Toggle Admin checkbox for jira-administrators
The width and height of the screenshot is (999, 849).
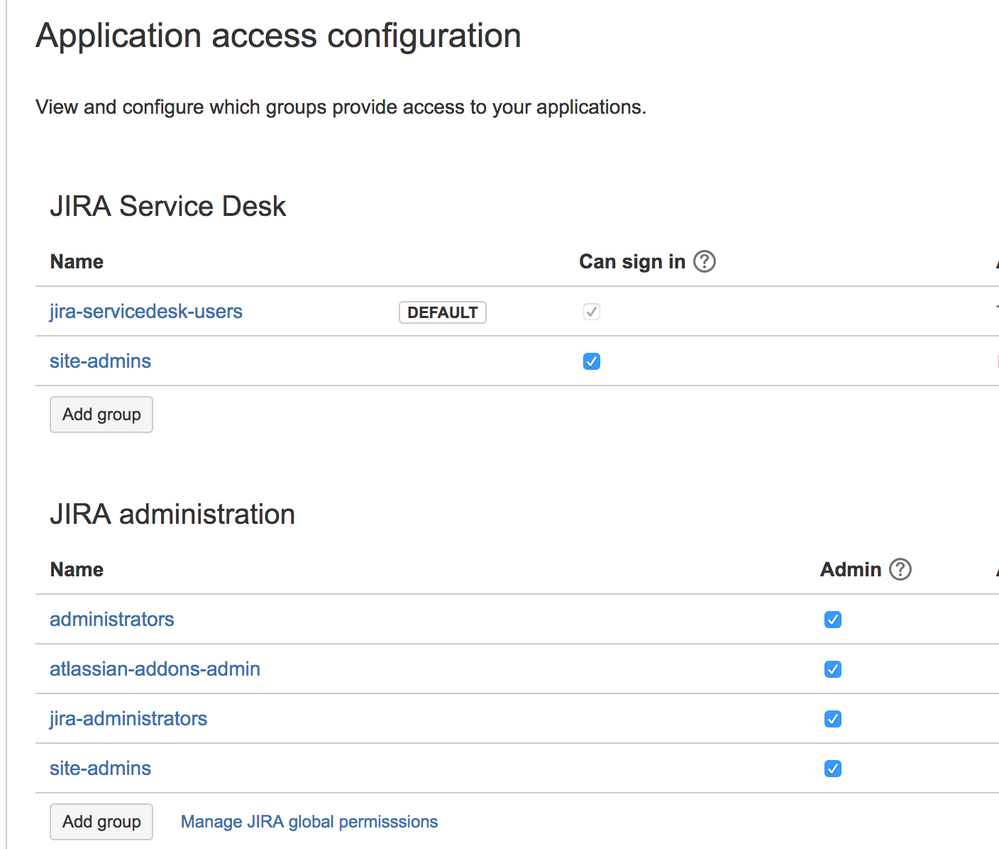point(833,718)
